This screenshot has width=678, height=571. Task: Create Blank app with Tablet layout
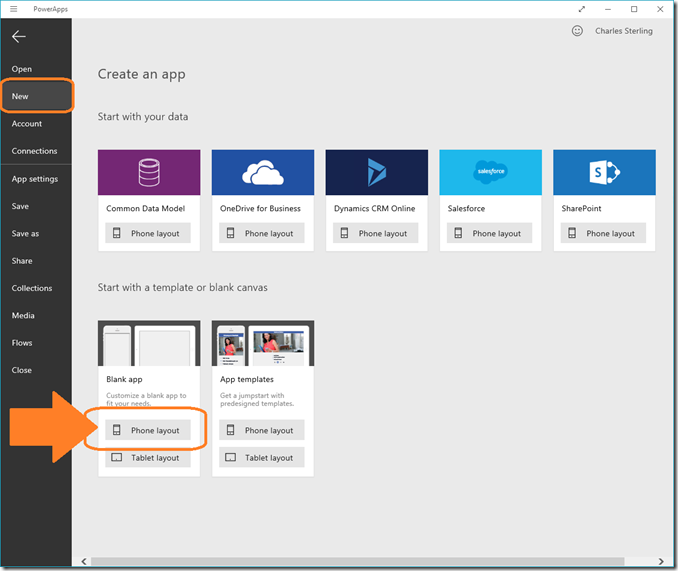tap(148, 458)
